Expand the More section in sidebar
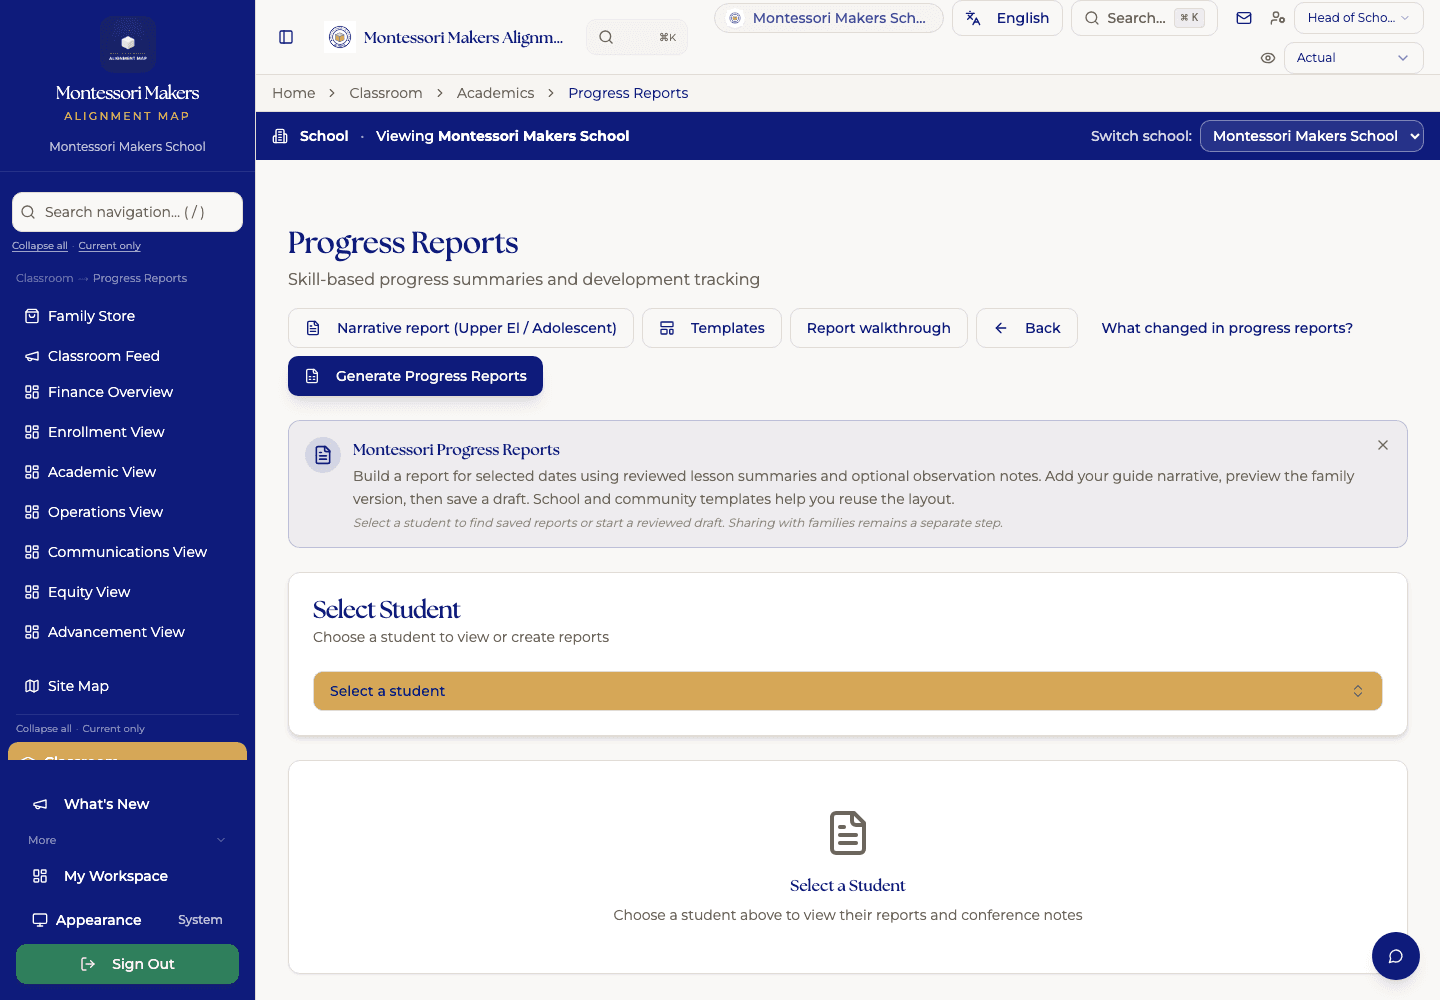1440x1000 pixels. click(127, 840)
